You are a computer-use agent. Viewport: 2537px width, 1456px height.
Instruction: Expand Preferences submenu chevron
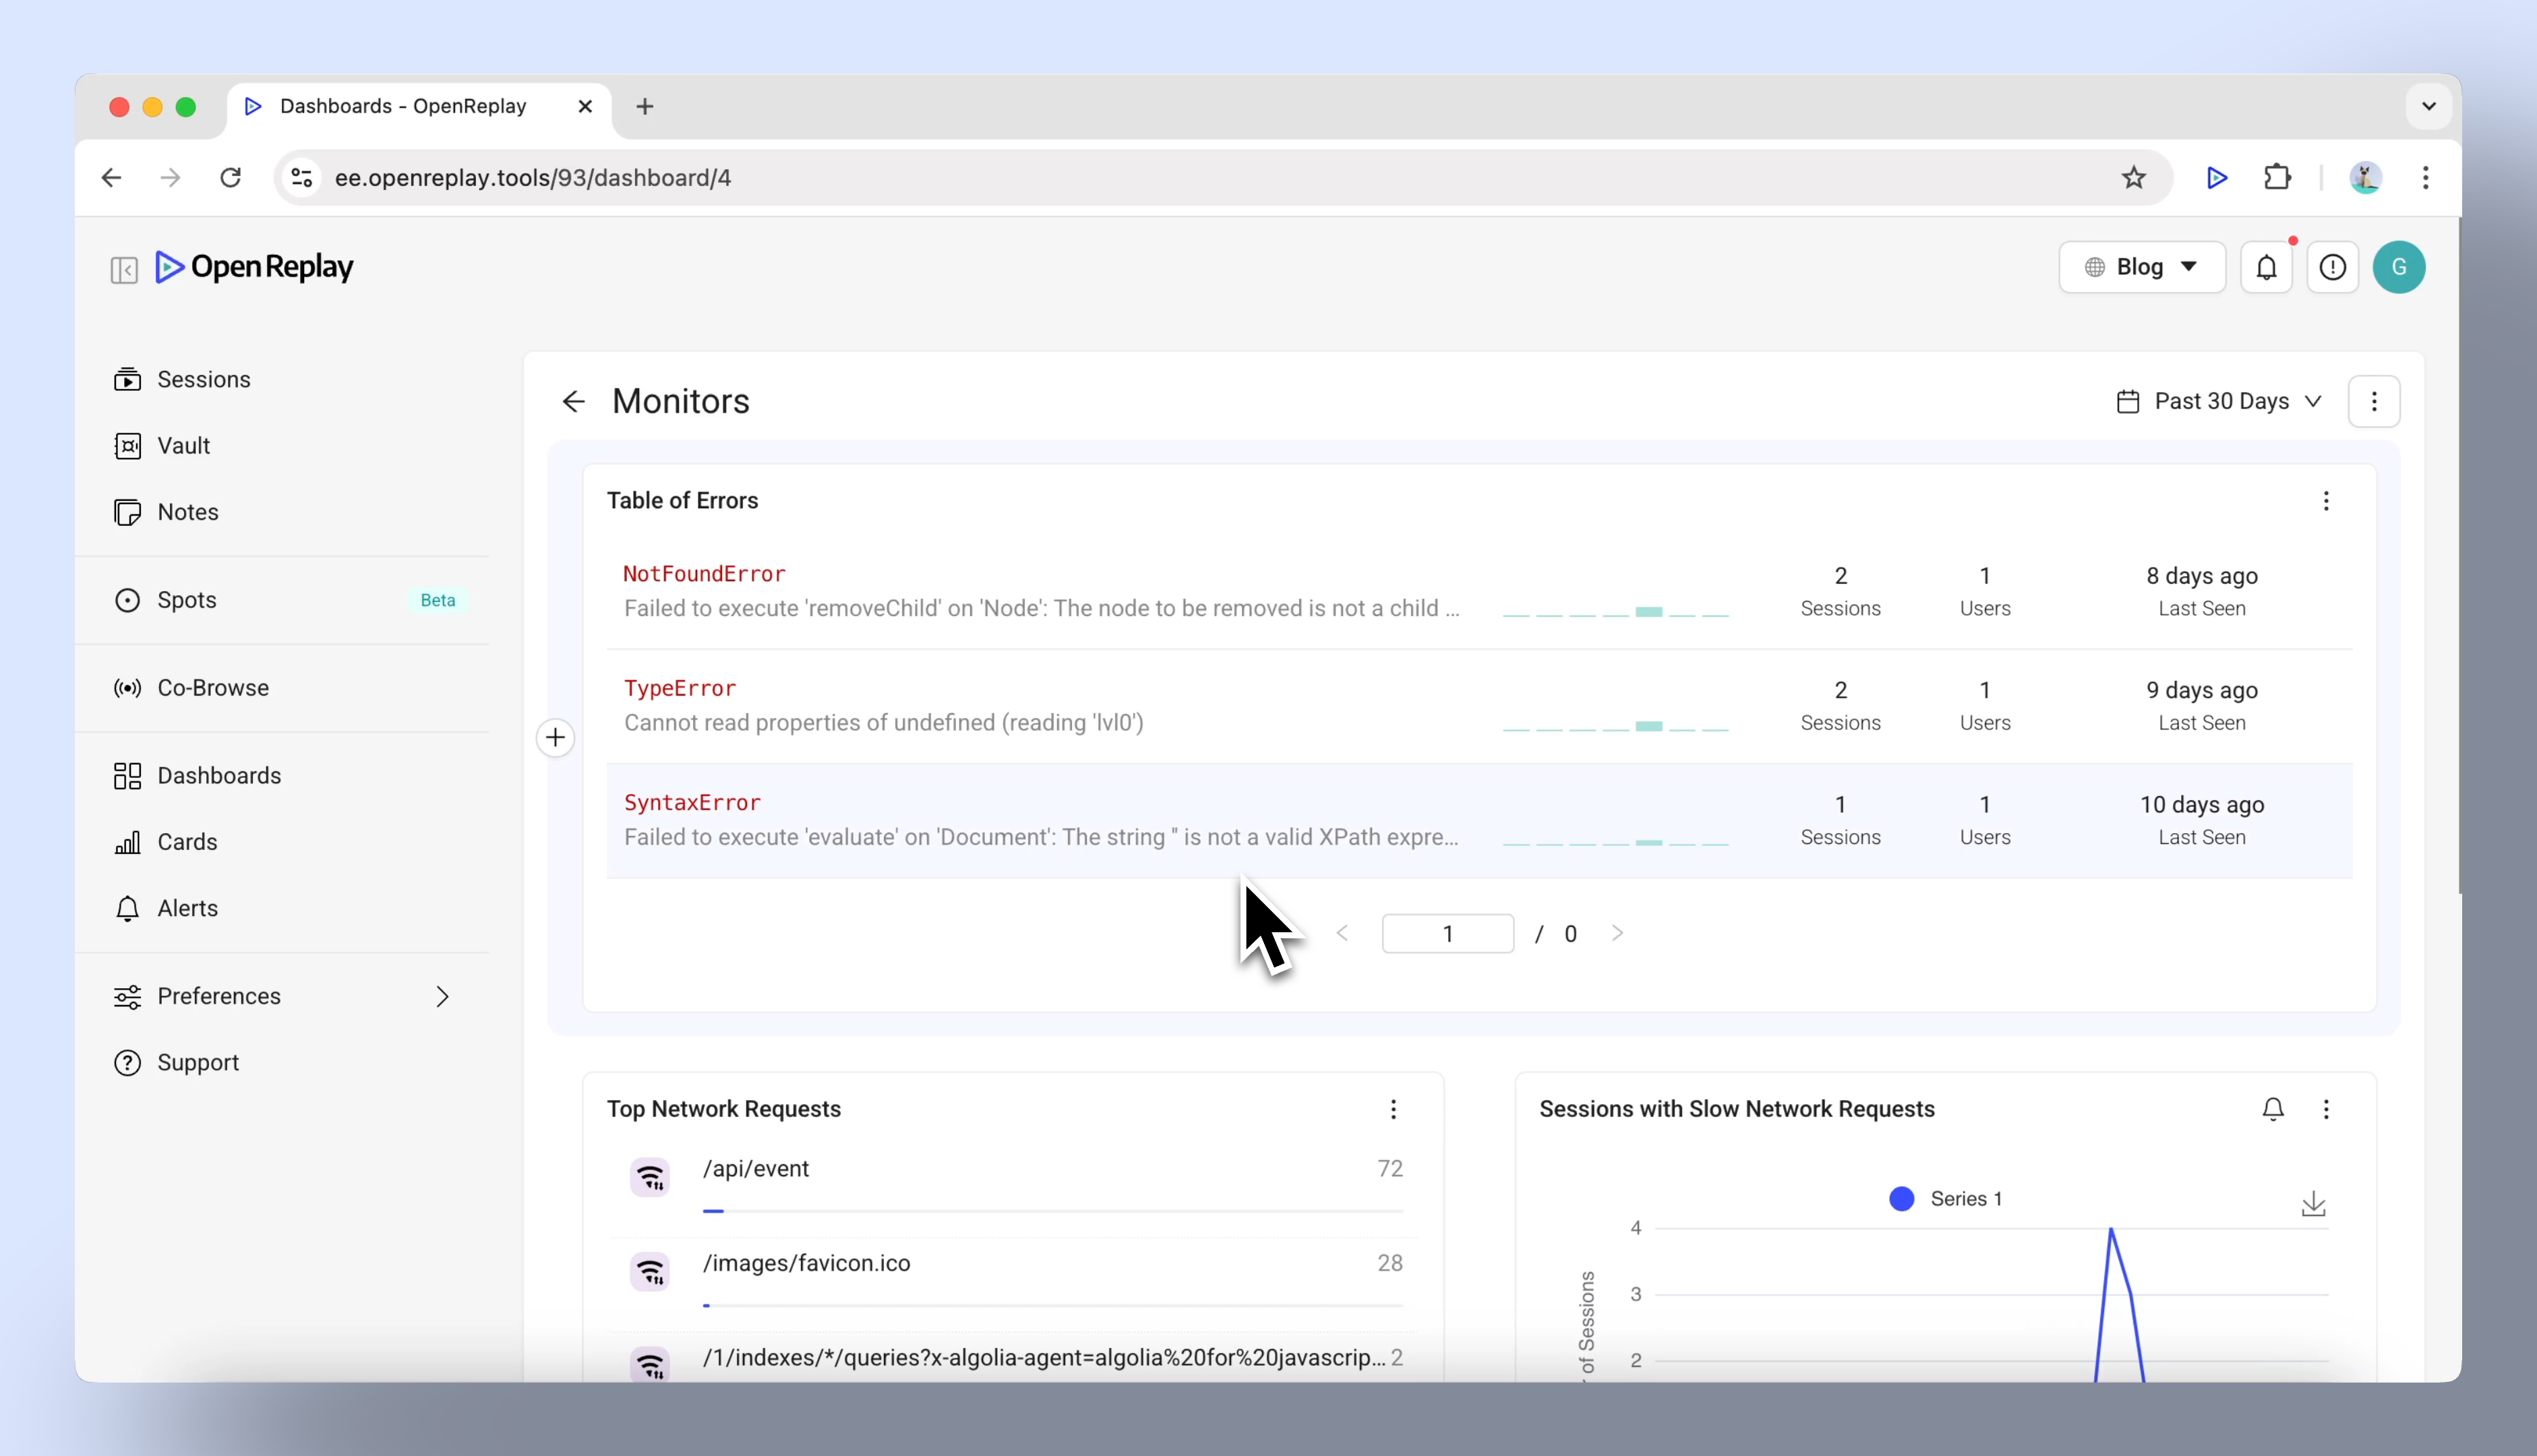(442, 996)
